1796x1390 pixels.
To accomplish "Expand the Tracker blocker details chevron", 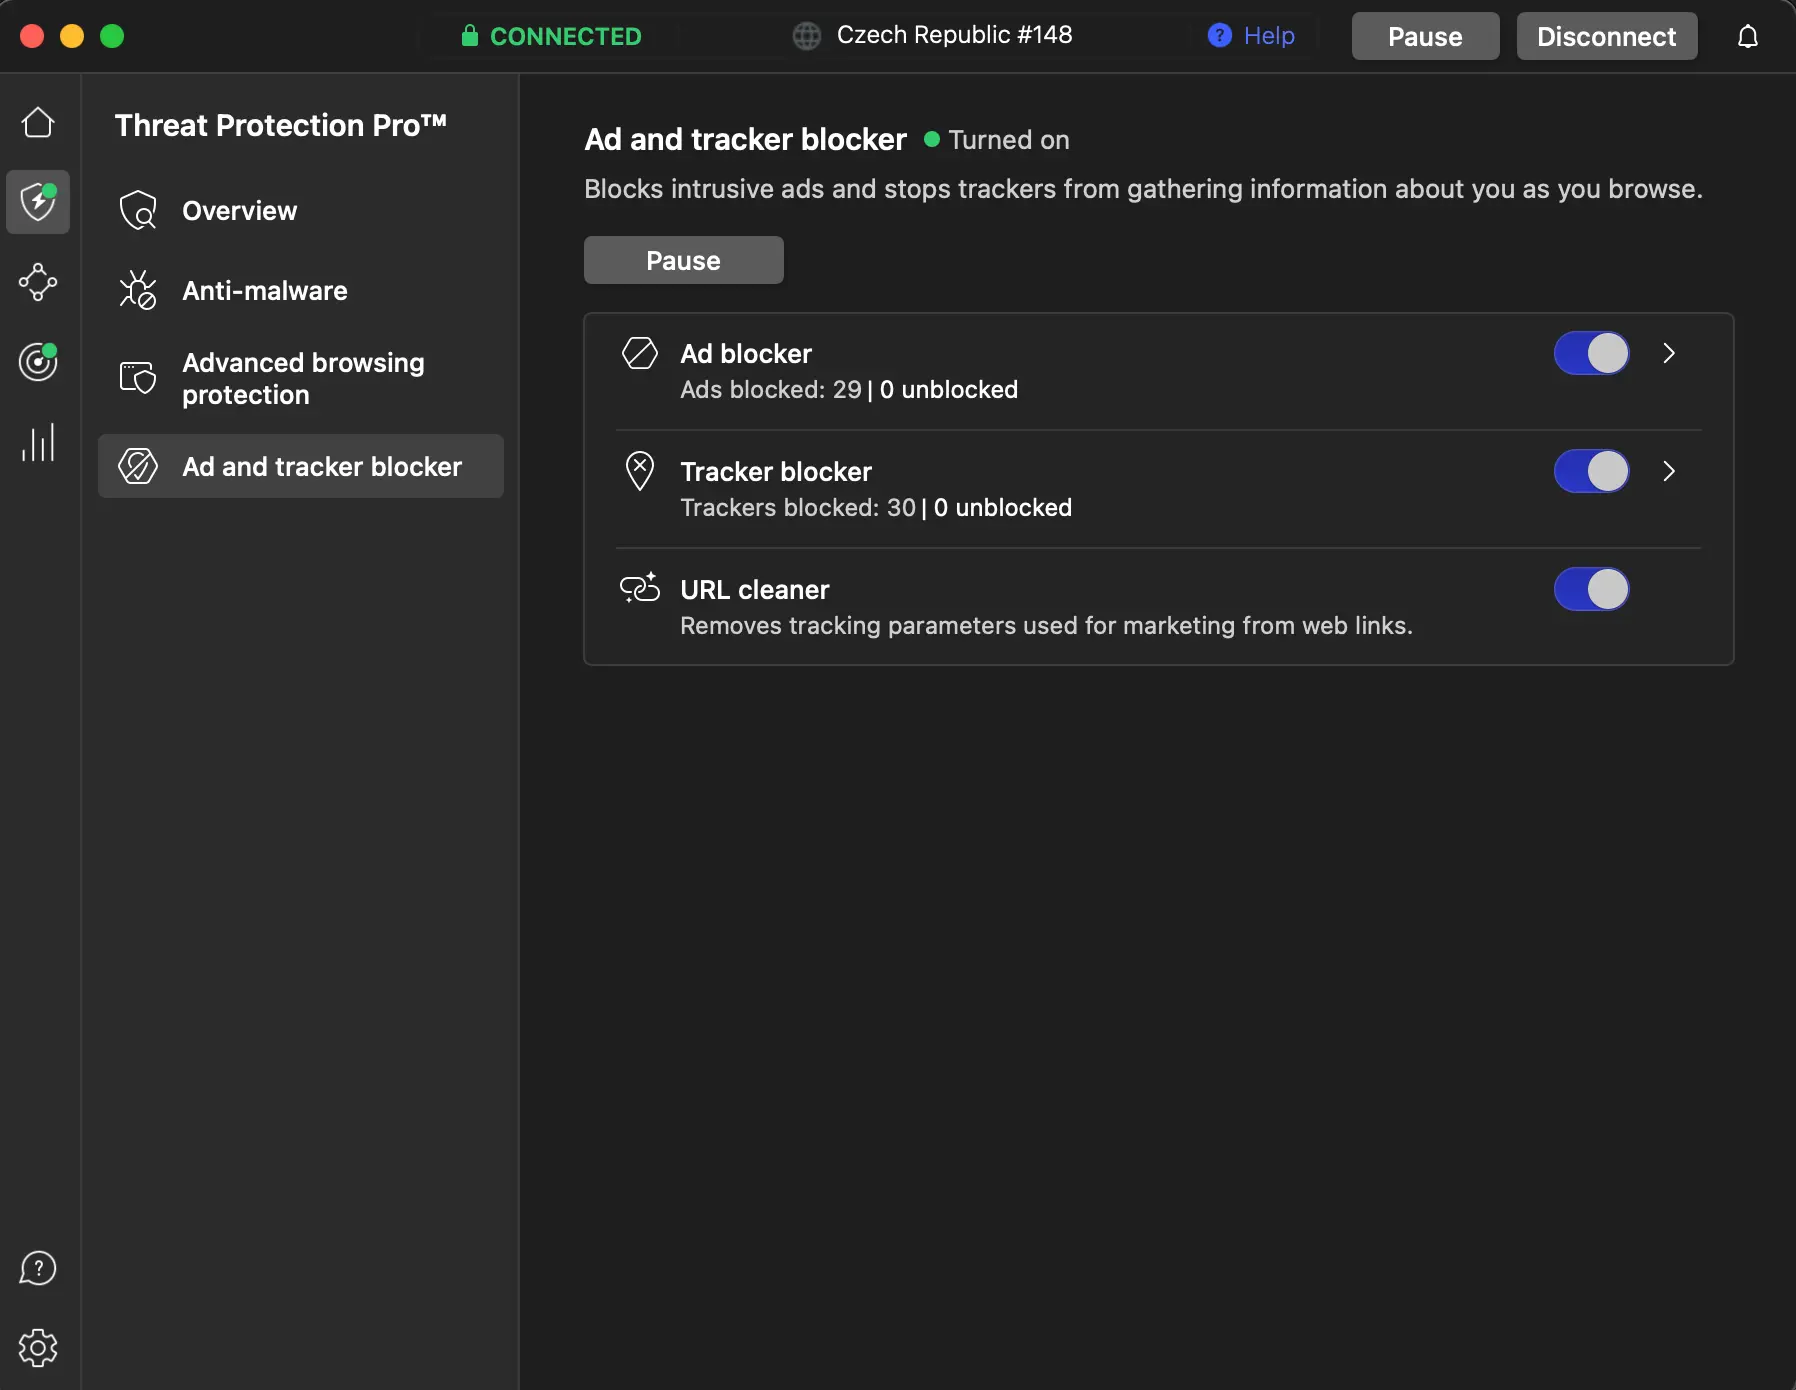I will pos(1669,472).
